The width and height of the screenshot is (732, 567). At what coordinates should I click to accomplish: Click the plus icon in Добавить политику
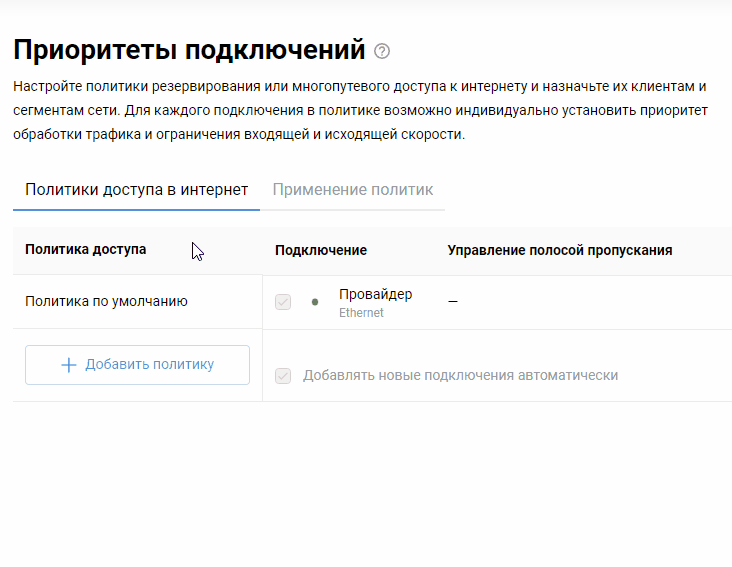69,365
